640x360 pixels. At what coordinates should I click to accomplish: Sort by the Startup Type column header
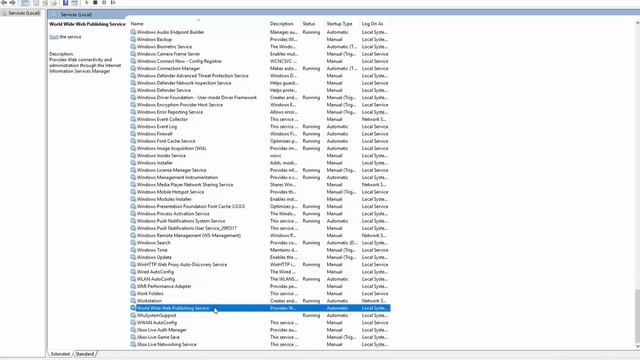pos(342,24)
